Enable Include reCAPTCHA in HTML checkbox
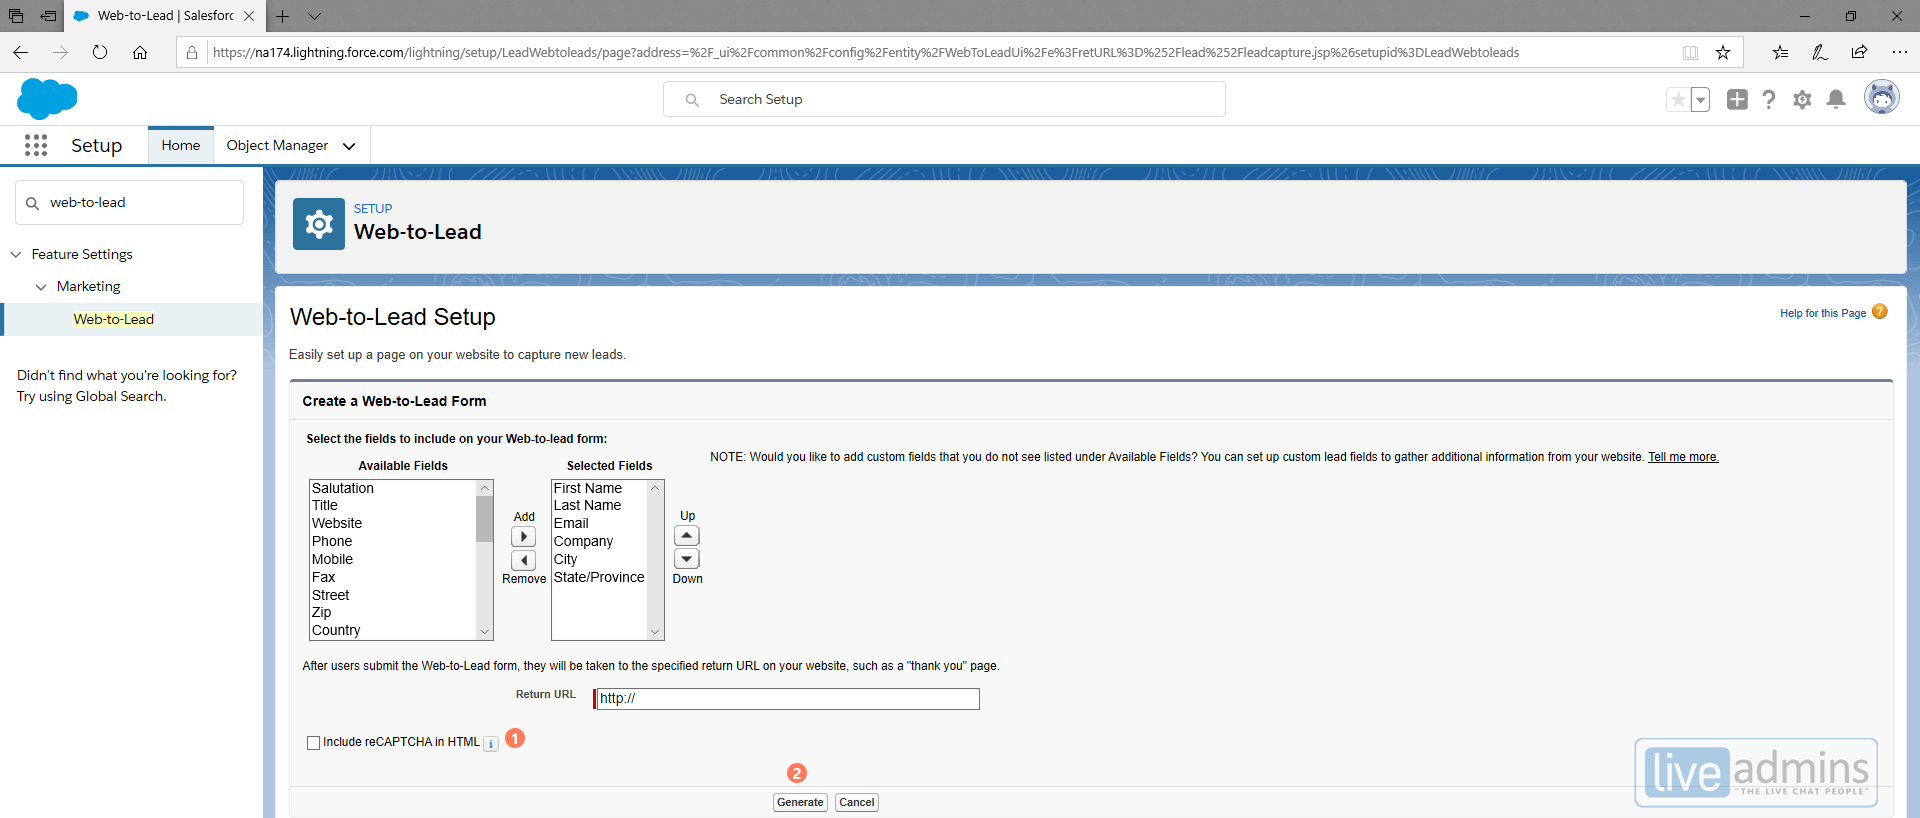 (313, 743)
